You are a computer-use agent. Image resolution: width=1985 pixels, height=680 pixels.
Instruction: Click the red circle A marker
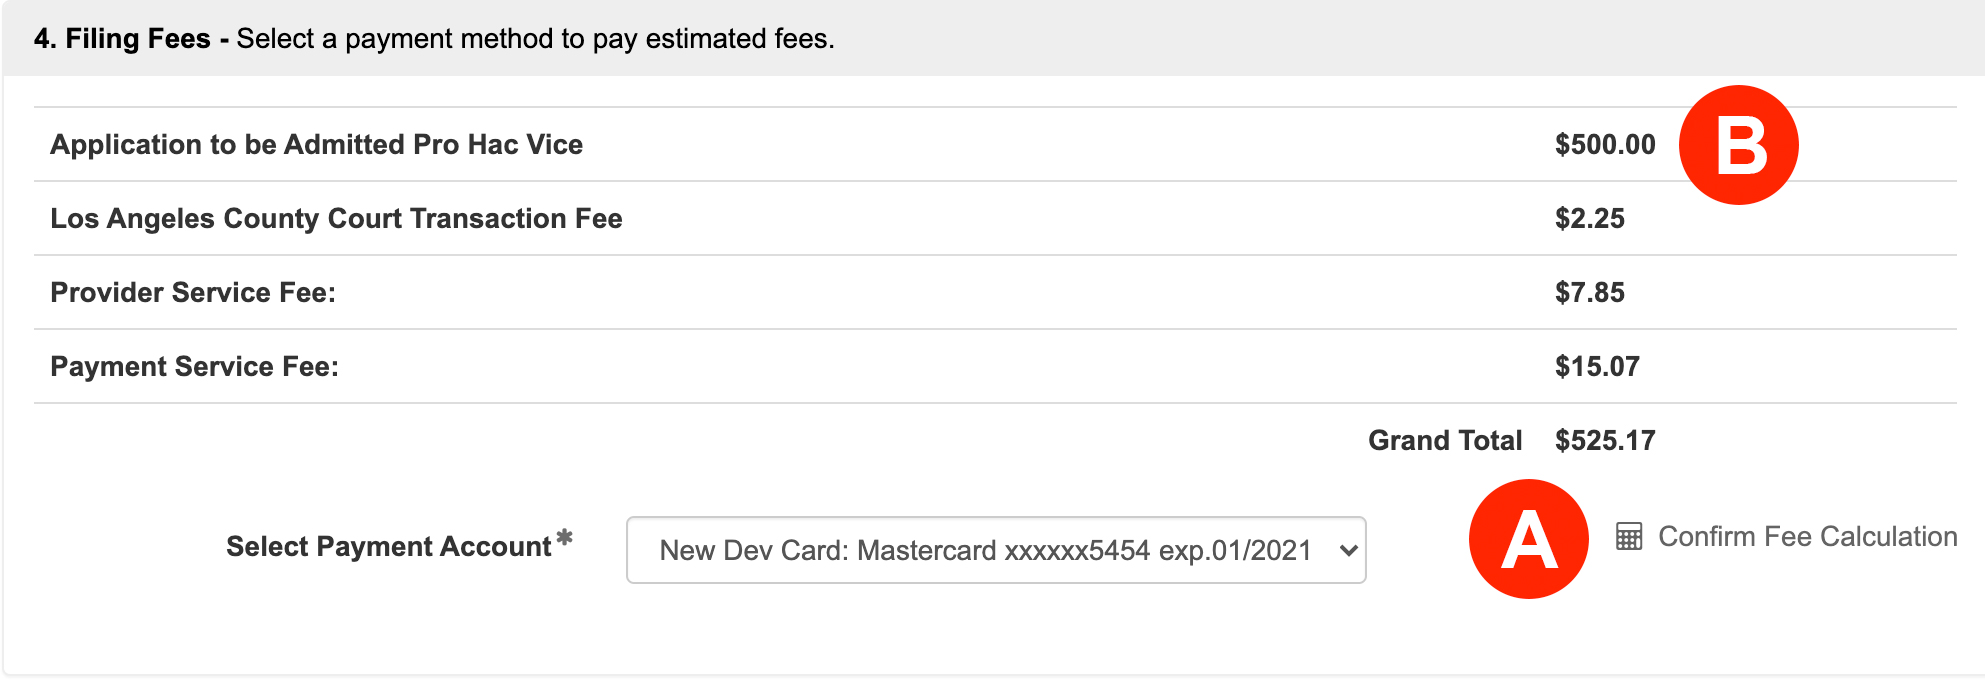tap(1528, 539)
